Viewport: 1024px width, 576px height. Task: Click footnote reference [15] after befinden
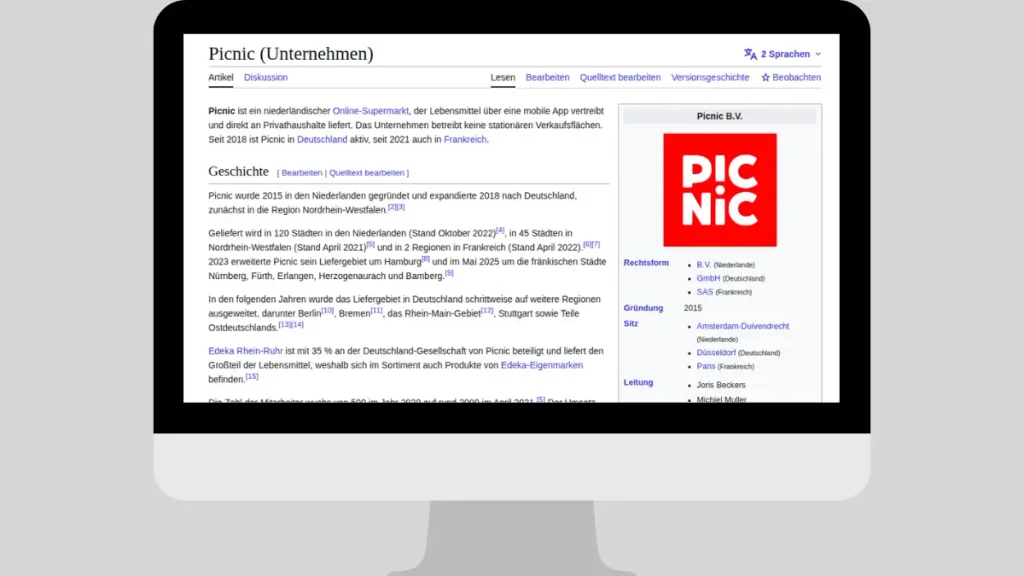tap(251, 376)
